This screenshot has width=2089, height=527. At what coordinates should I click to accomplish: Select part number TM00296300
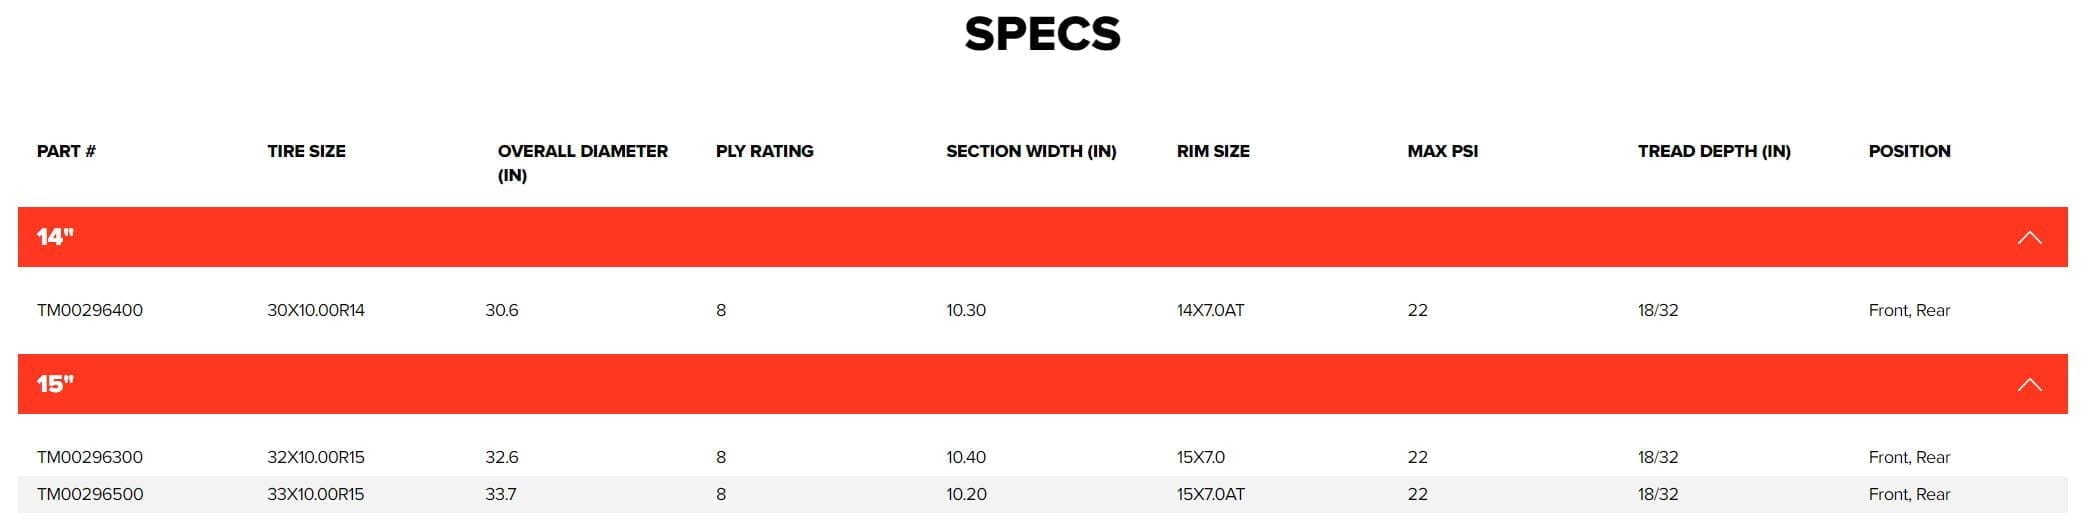tap(90, 457)
